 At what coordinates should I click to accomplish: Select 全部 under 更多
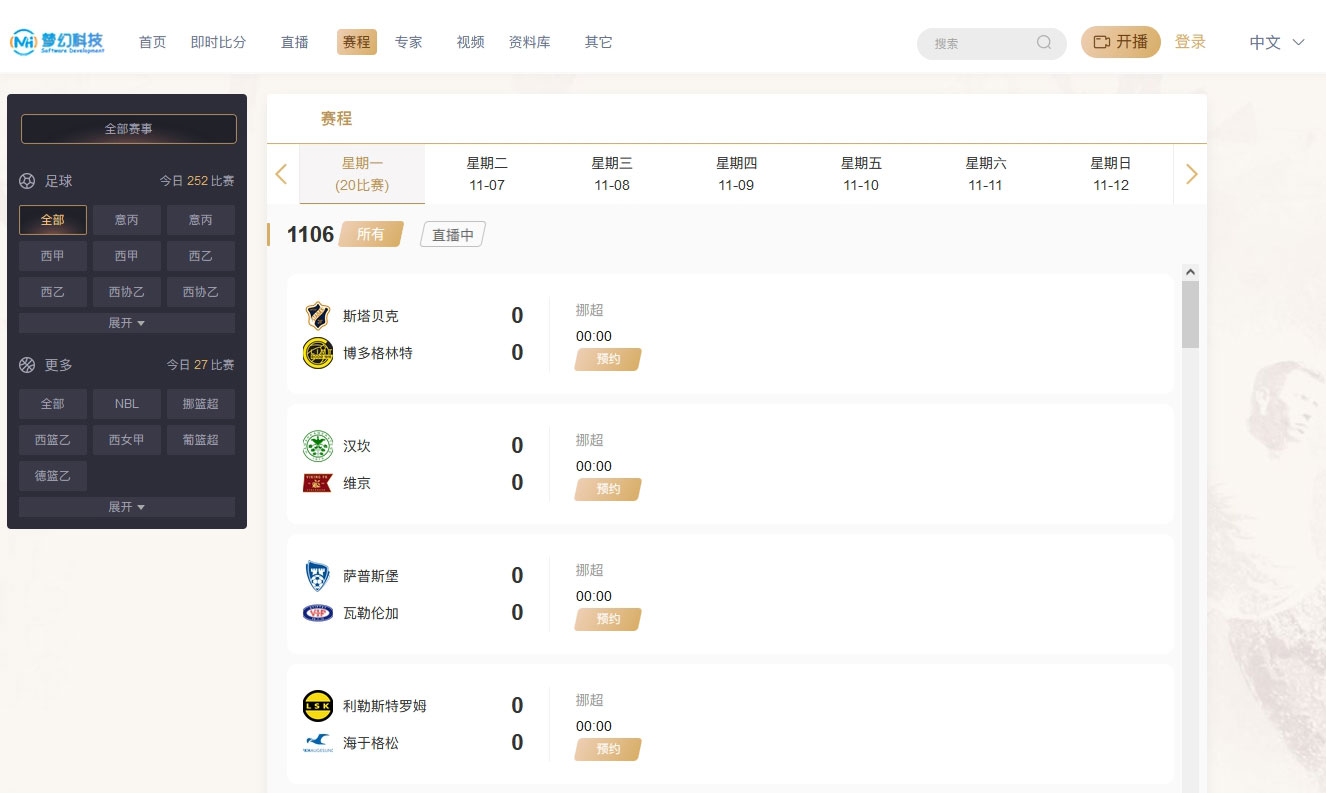tap(53, 404)
